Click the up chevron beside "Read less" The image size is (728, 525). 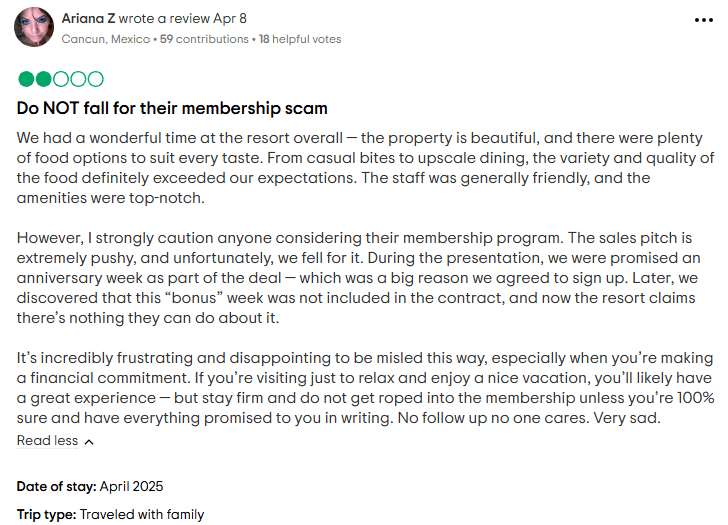pos(89,441)
